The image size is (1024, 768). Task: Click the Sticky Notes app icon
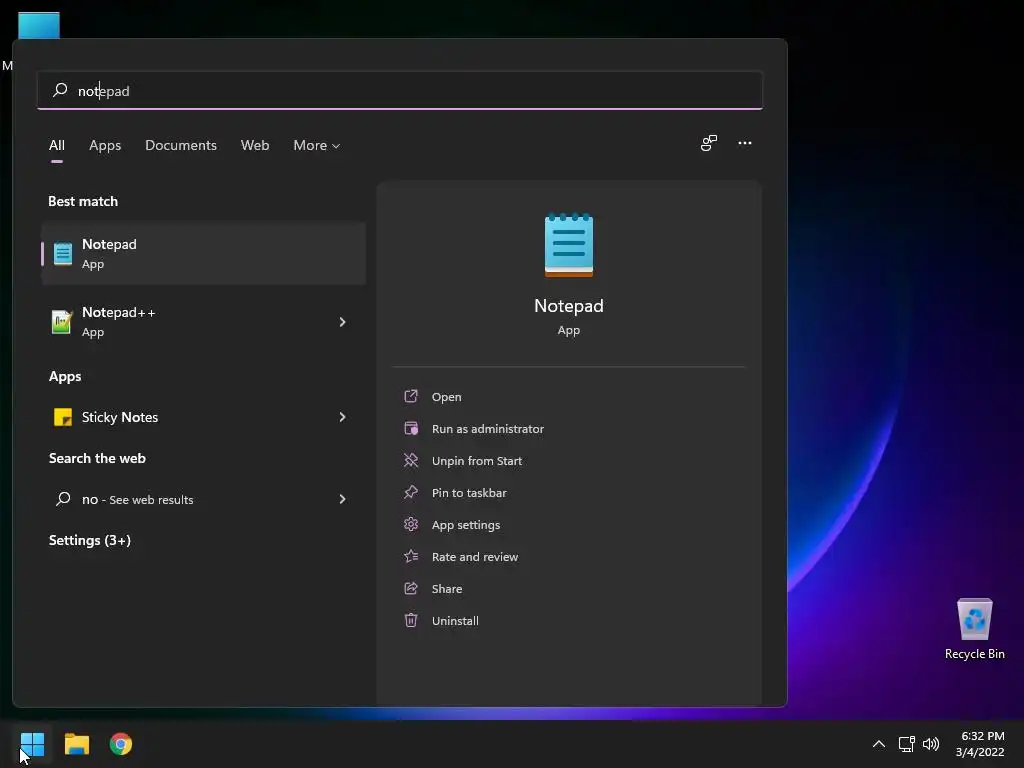coord(63,417)
